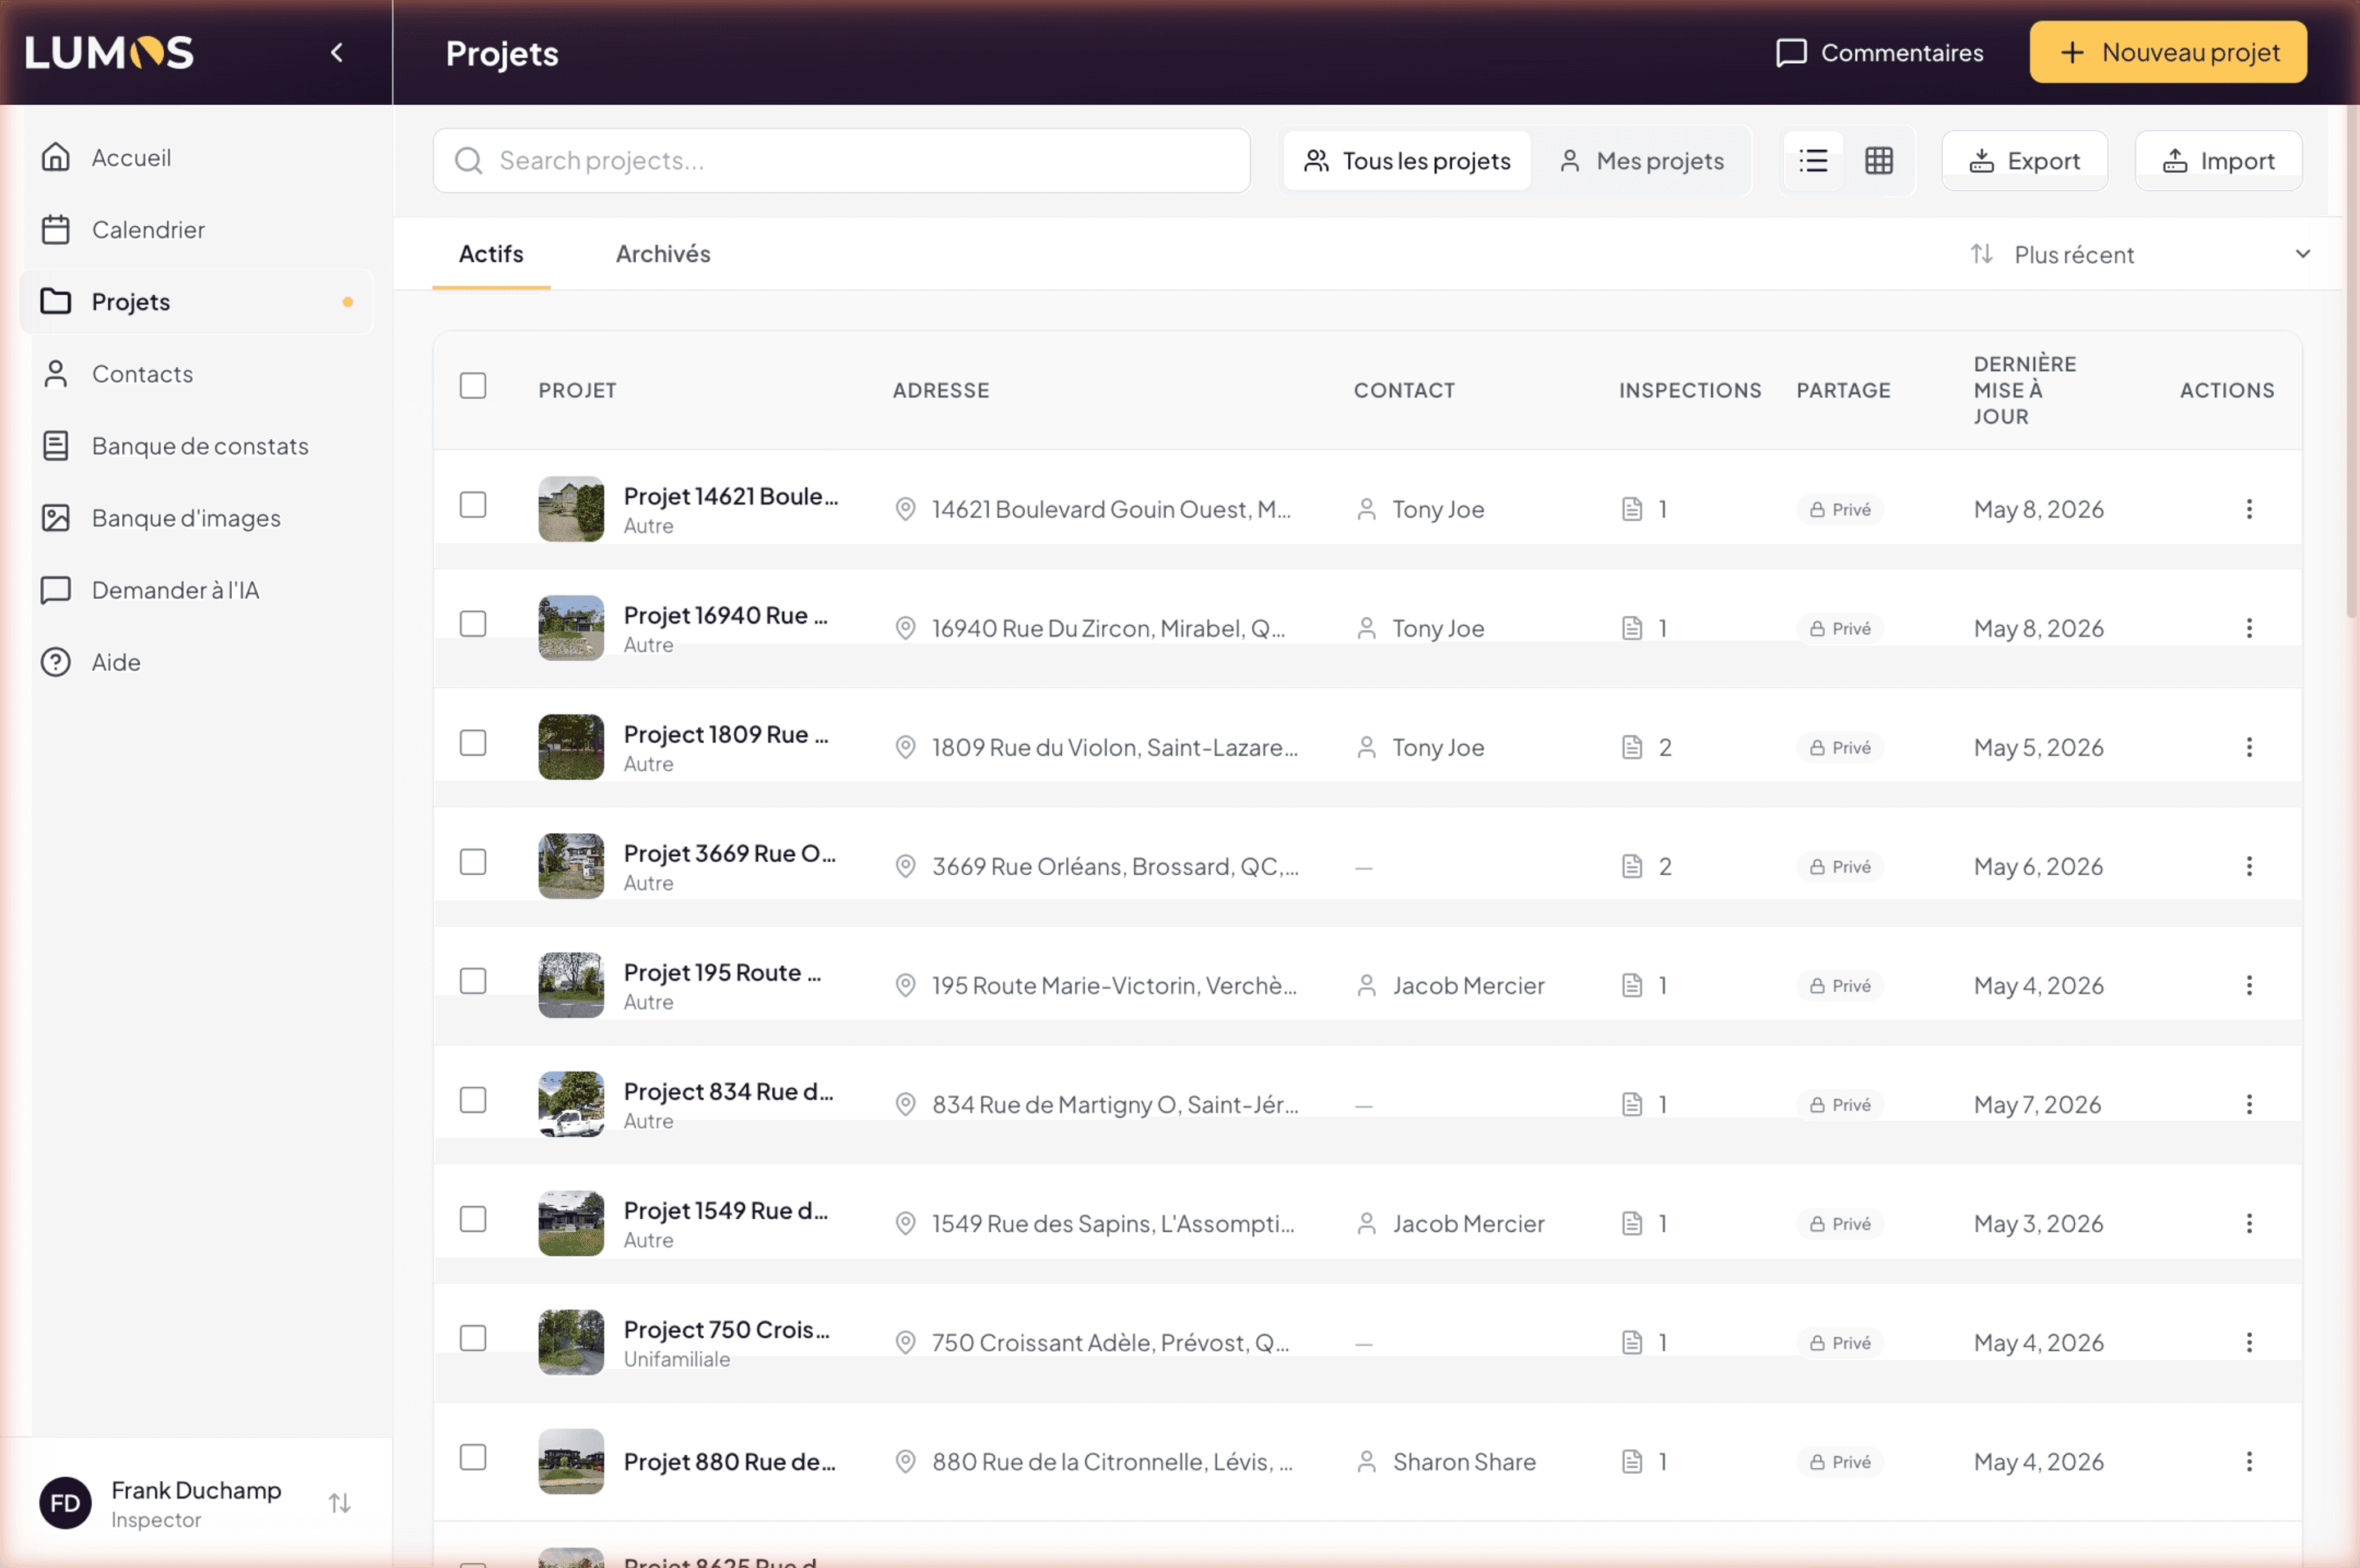Create a Nouveau projet
This screenshot has height=1568, width=2360.
click(x=2167, y=52)
